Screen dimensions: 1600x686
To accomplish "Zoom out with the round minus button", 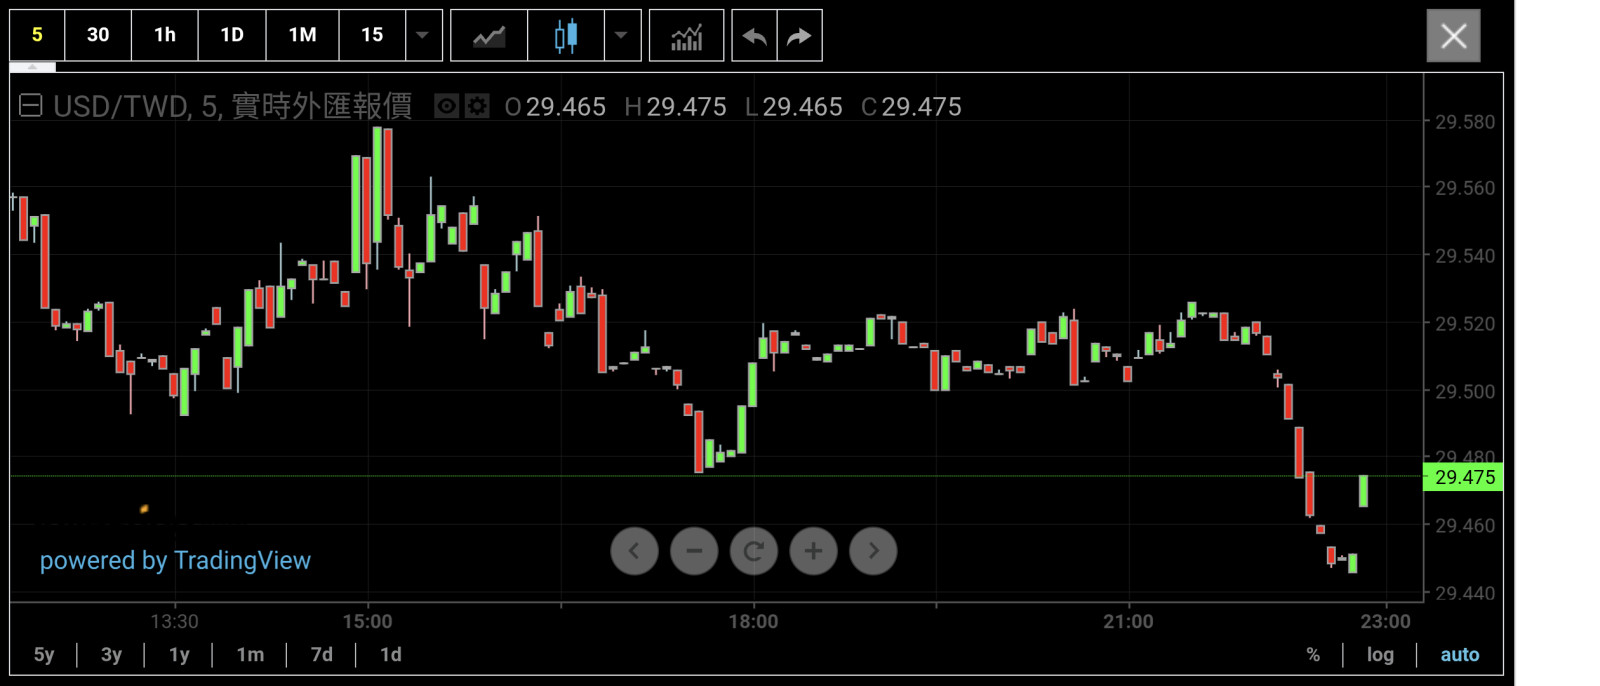I will pos(694,551).
